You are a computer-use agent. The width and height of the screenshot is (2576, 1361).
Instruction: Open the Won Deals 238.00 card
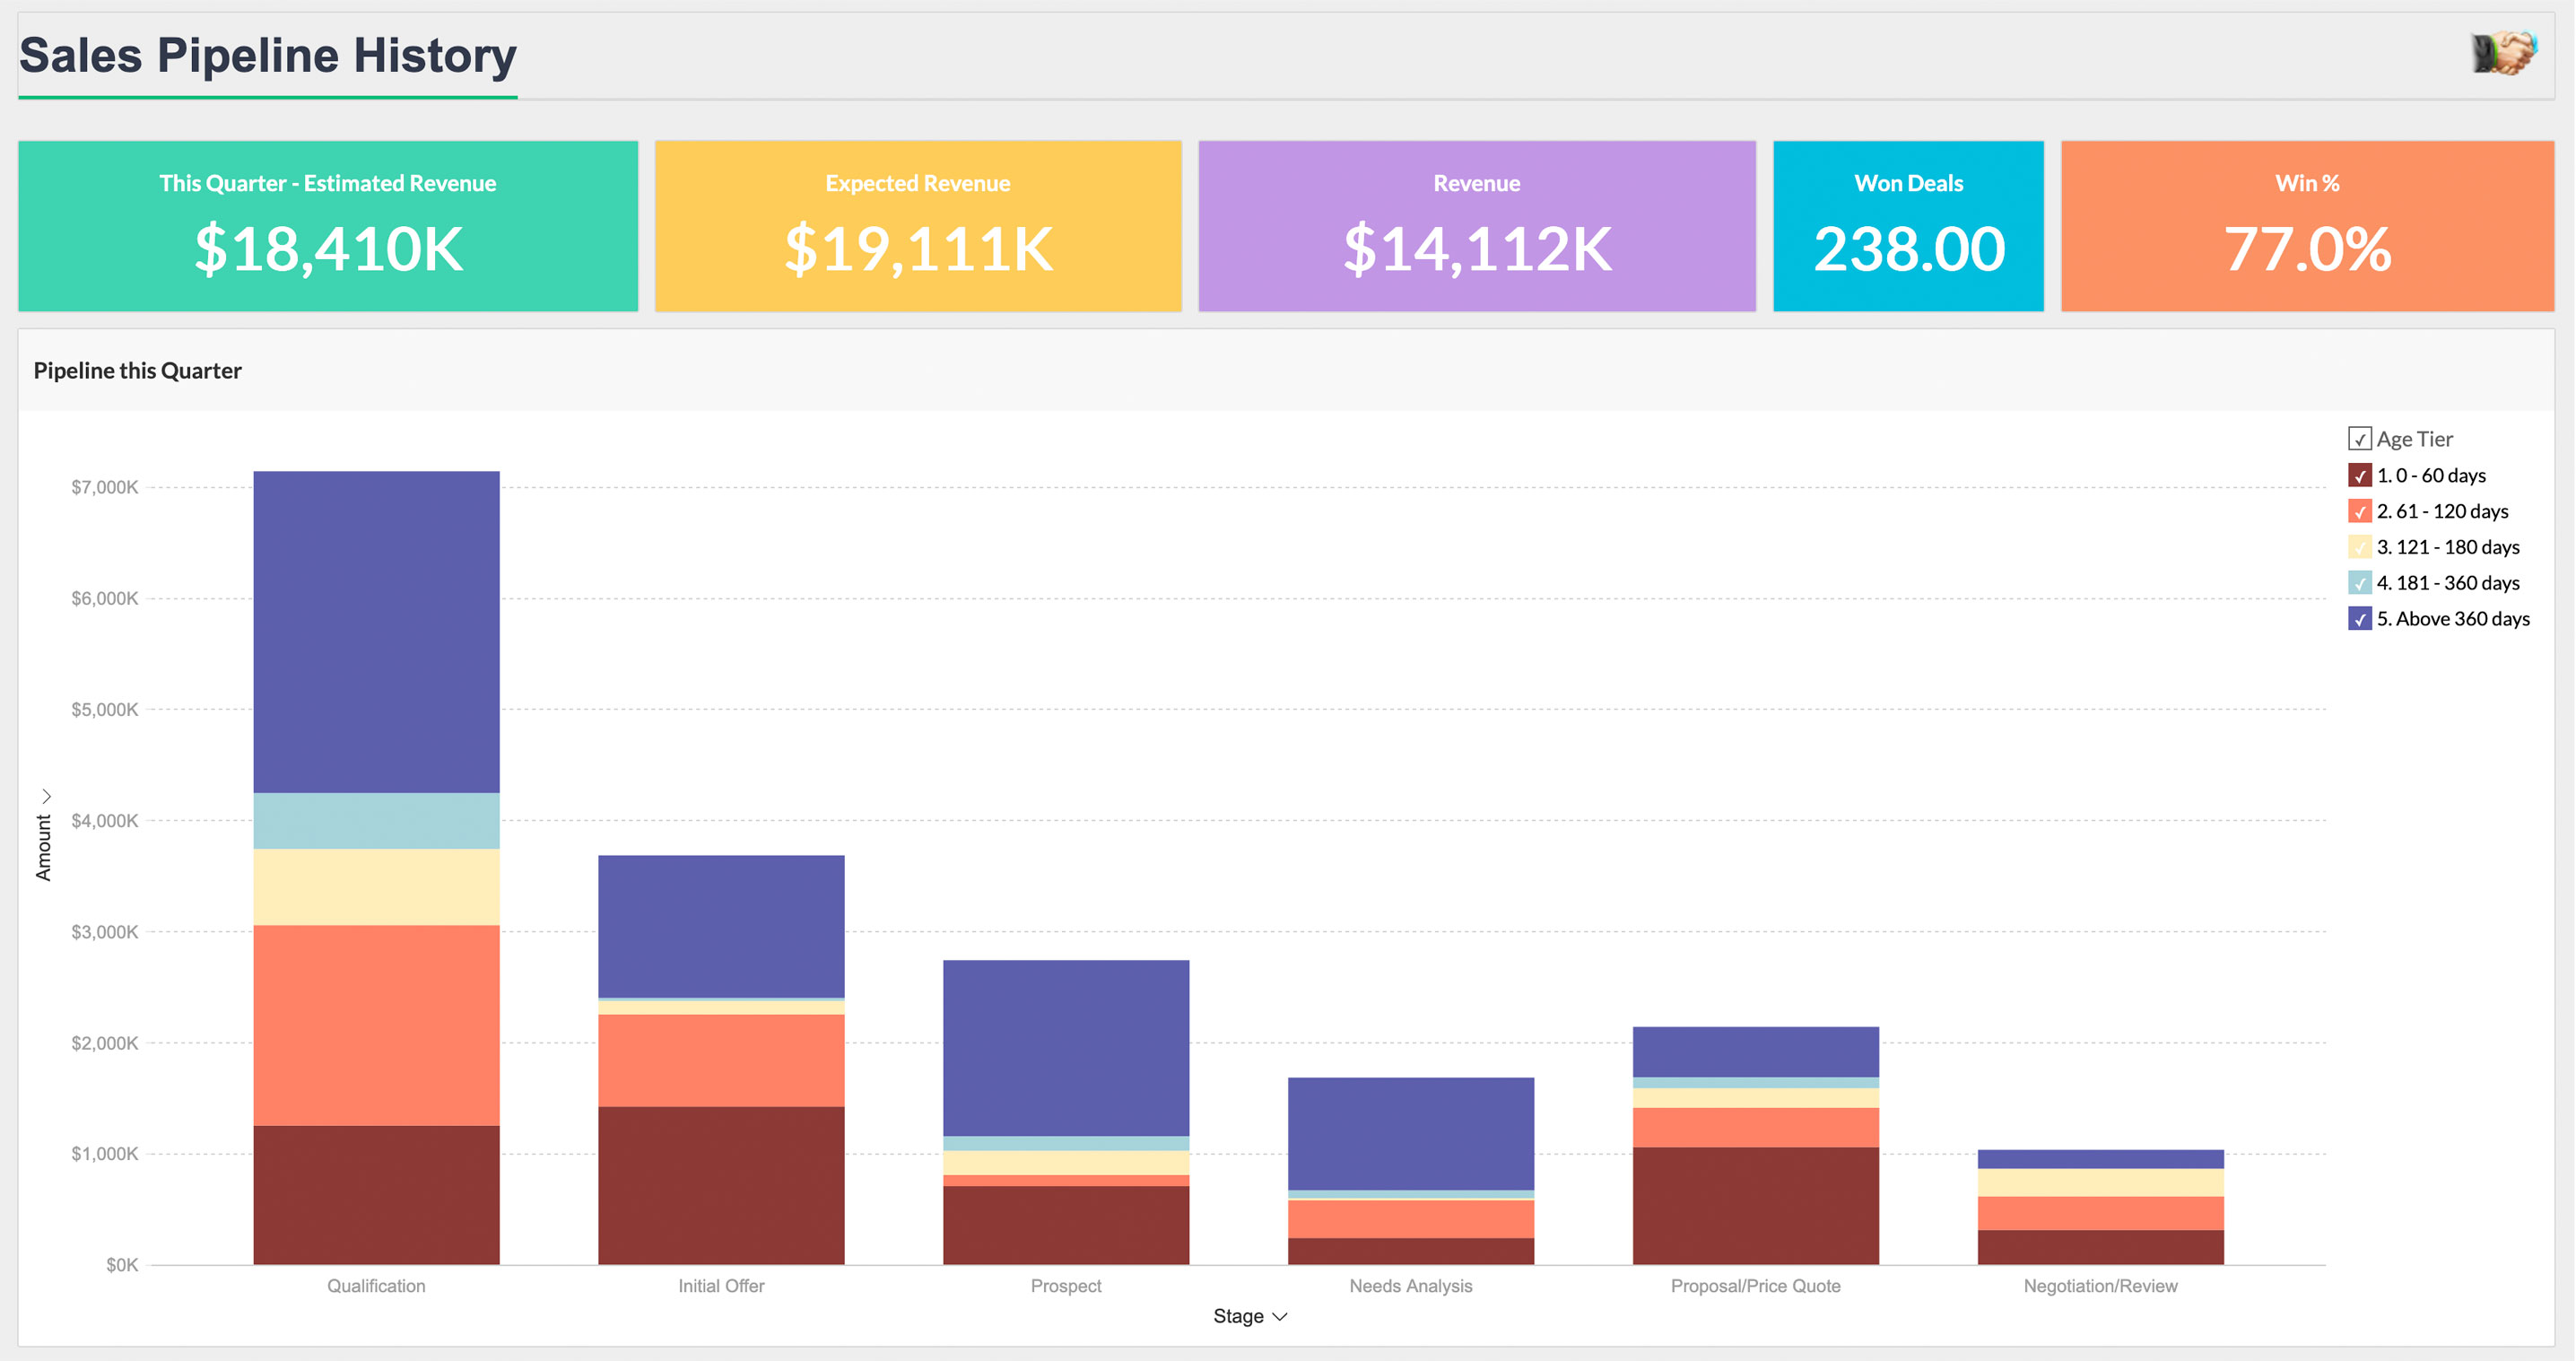click(1908, 226)
